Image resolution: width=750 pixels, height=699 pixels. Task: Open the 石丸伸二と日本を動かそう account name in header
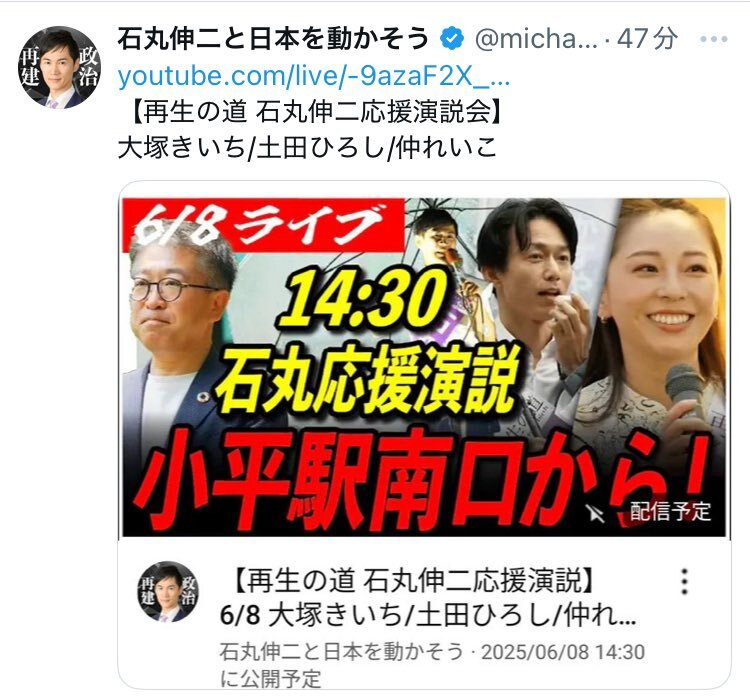pos(274,39)
